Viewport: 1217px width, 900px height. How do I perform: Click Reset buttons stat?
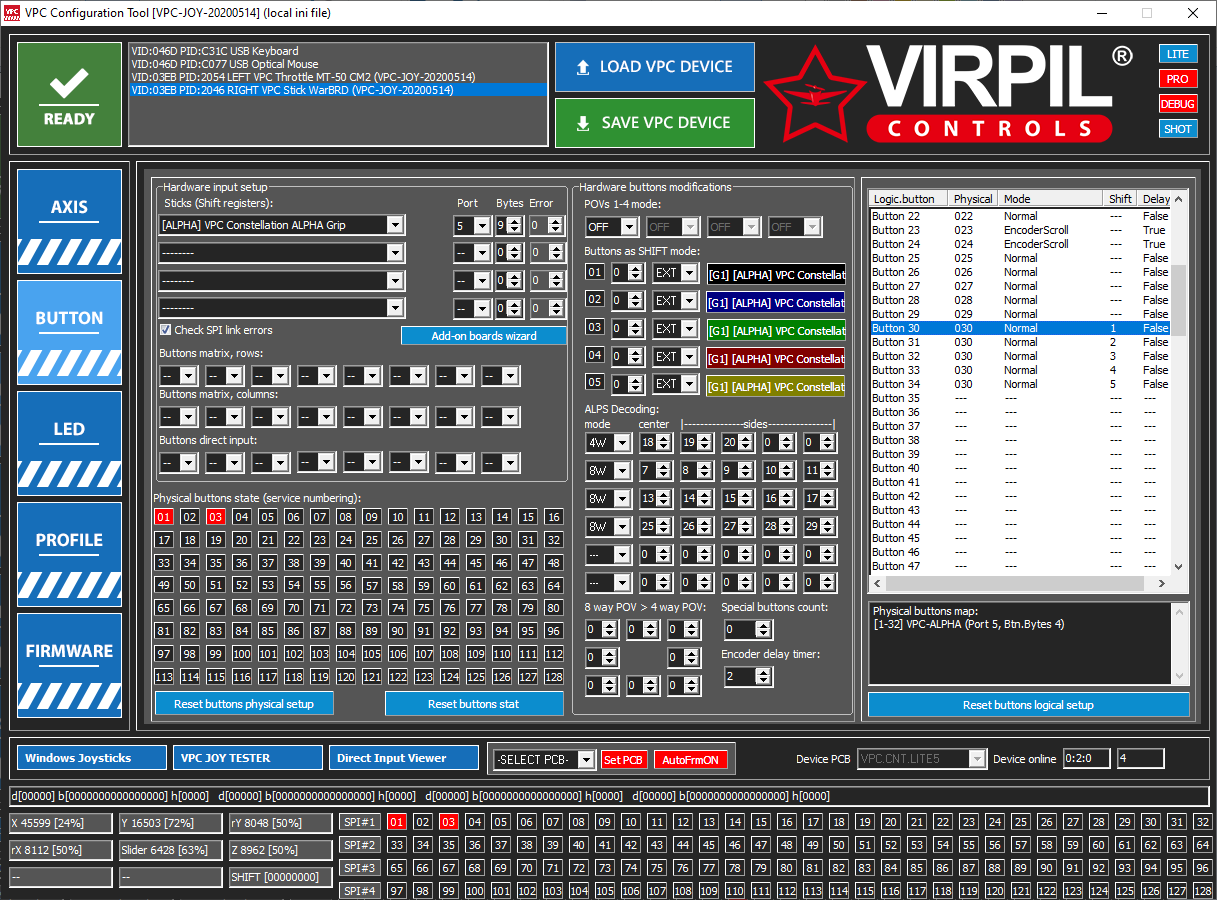click(474, 704)
